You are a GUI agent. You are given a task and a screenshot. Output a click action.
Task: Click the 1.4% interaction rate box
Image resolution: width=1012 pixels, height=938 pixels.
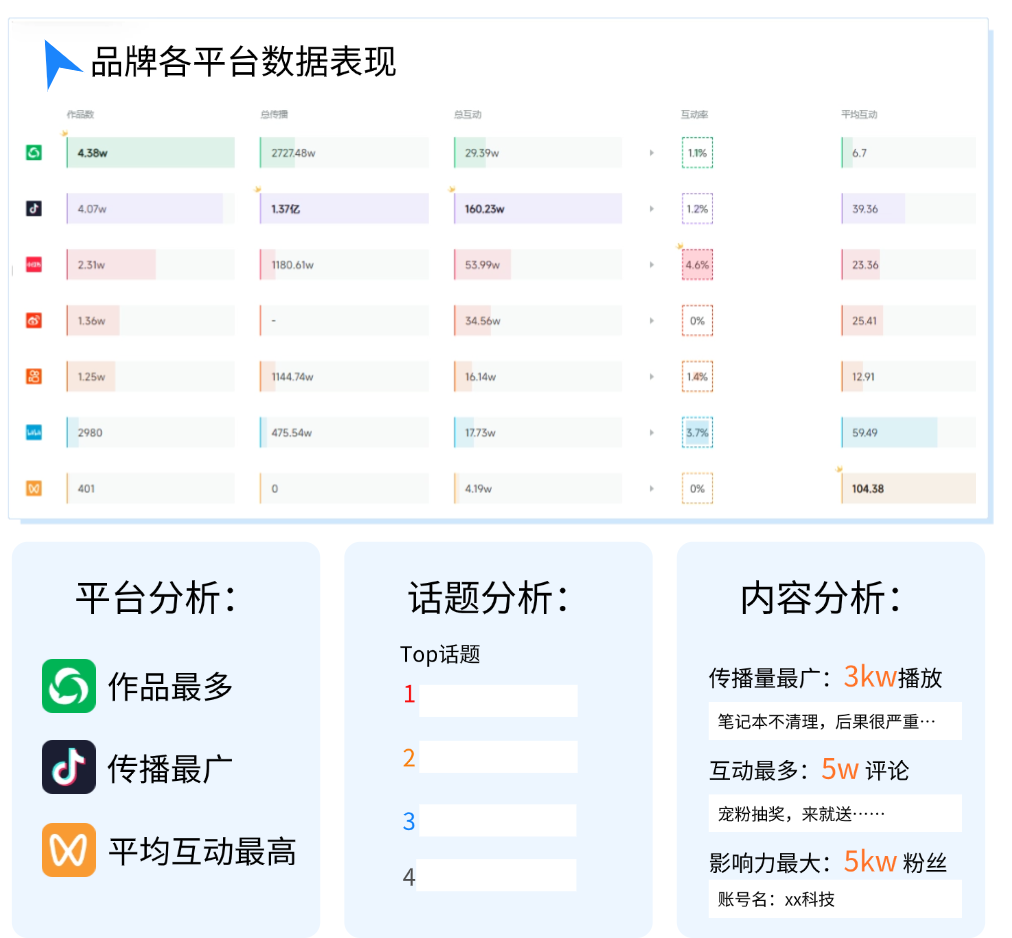pos(697,376)
